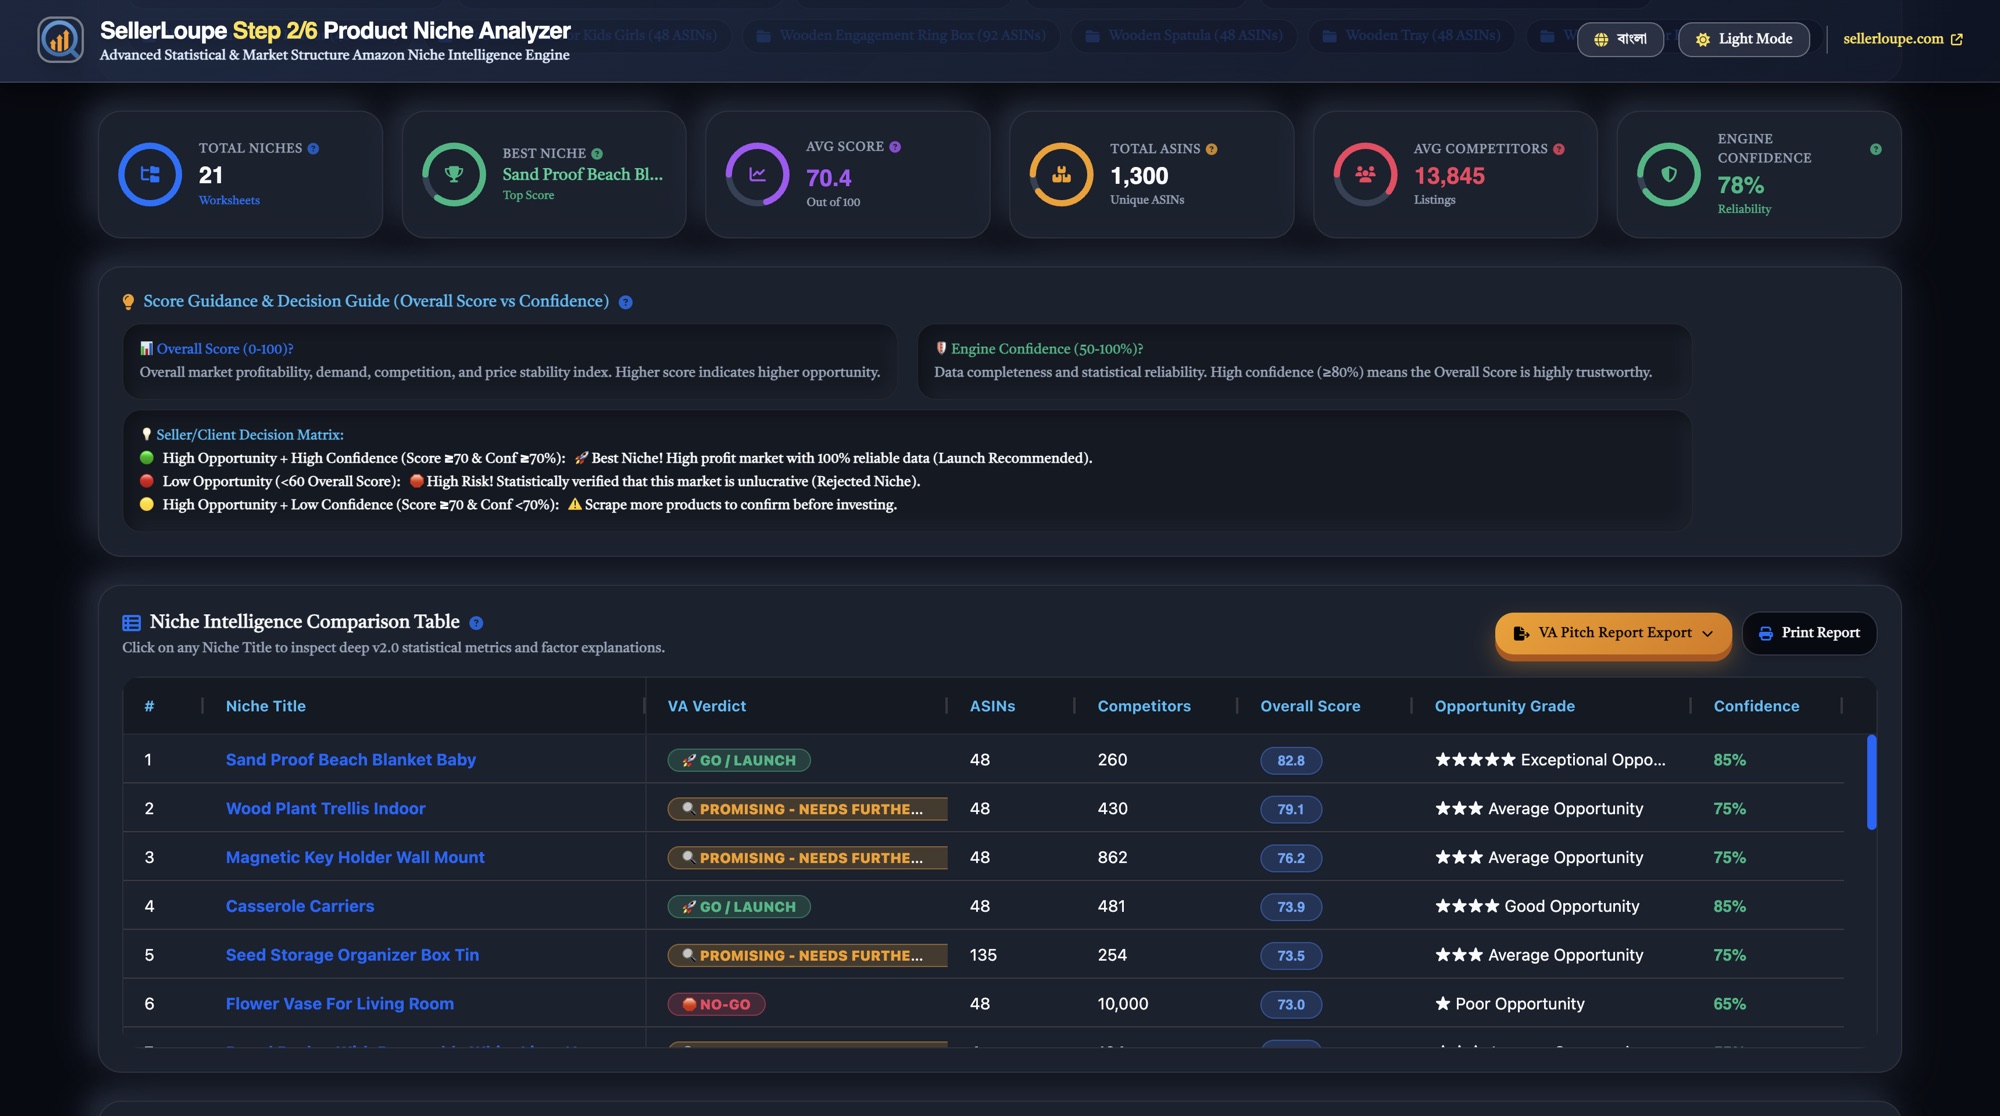Click the Engine Confidence shield ring icon
This screenshot has width=2000, height=1116.
tap(1669, 174)
